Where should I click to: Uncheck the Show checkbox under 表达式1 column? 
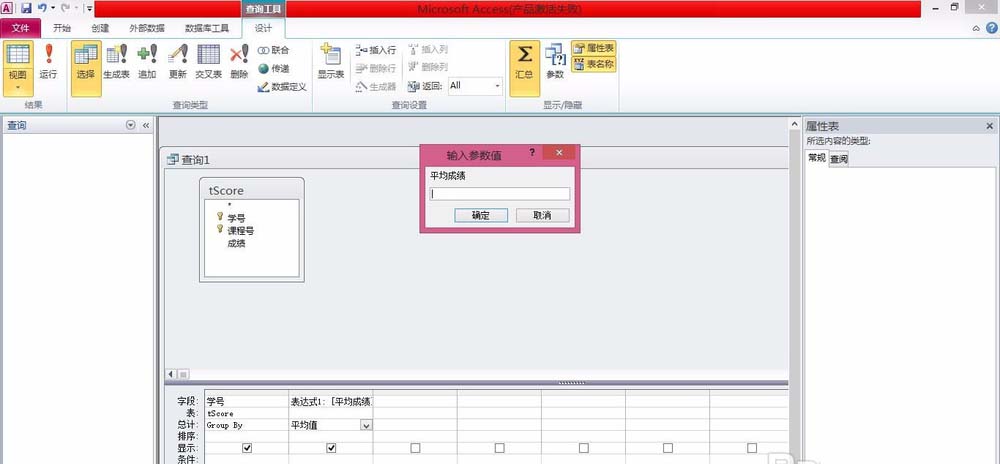331,449
